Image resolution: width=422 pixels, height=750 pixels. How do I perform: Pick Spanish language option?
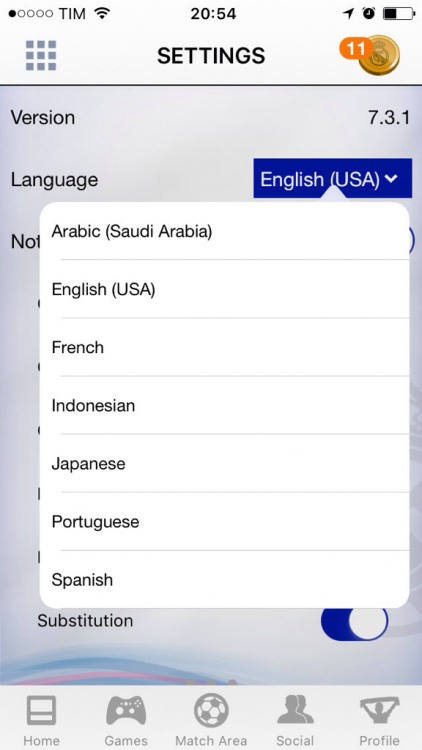pyautogui.click(x=224, y=580)
